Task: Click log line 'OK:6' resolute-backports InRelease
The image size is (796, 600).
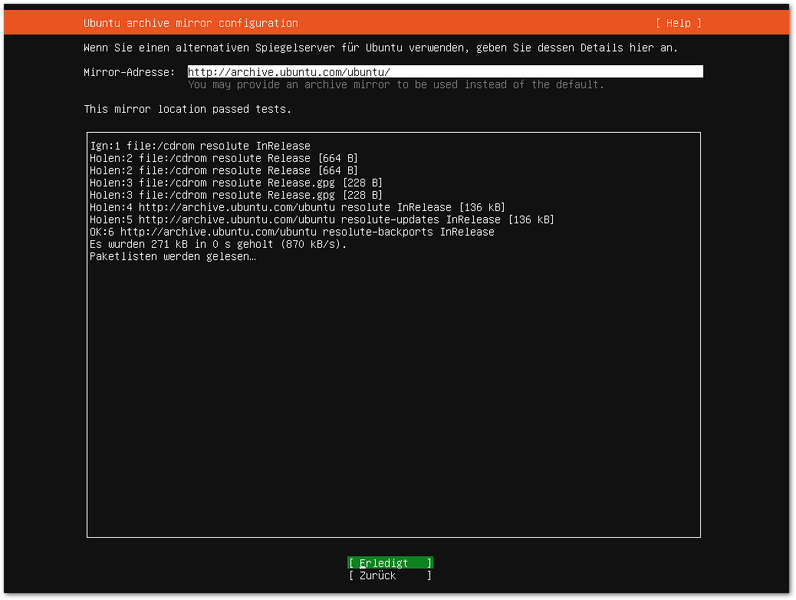Action: tap(292, 231)
